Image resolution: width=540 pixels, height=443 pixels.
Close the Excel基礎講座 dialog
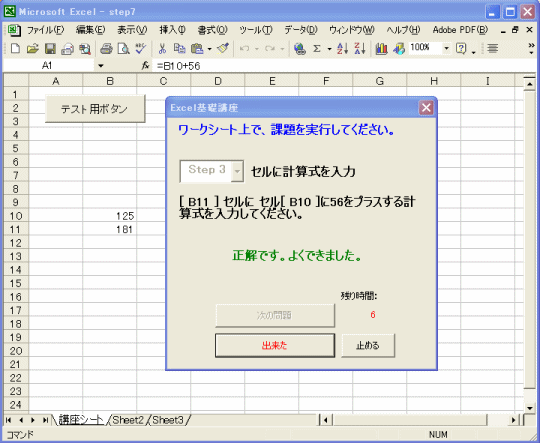pyautogui.click(x=426, y=108)
